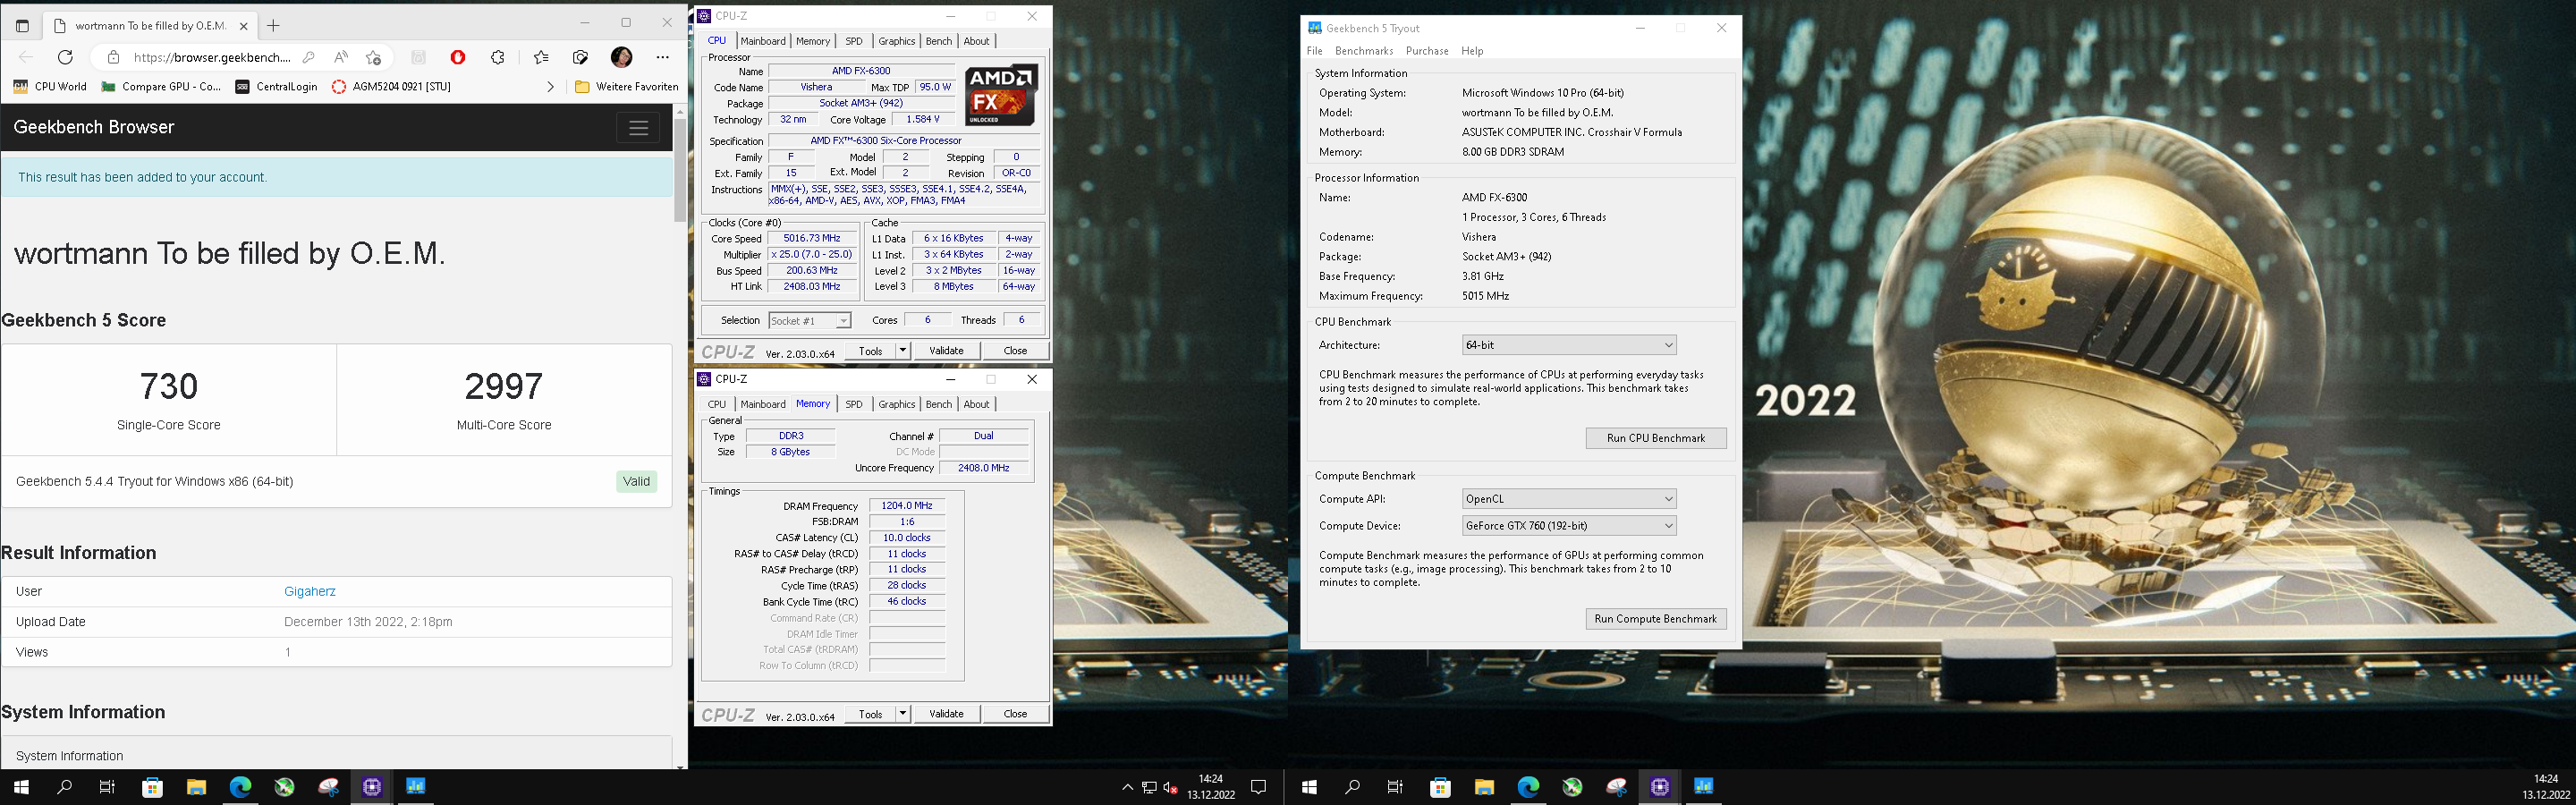Screen dimensions: 2576x805
Task: Open the AGM5204 0921 [STU] bookmark
Action: tap(391, 87)
